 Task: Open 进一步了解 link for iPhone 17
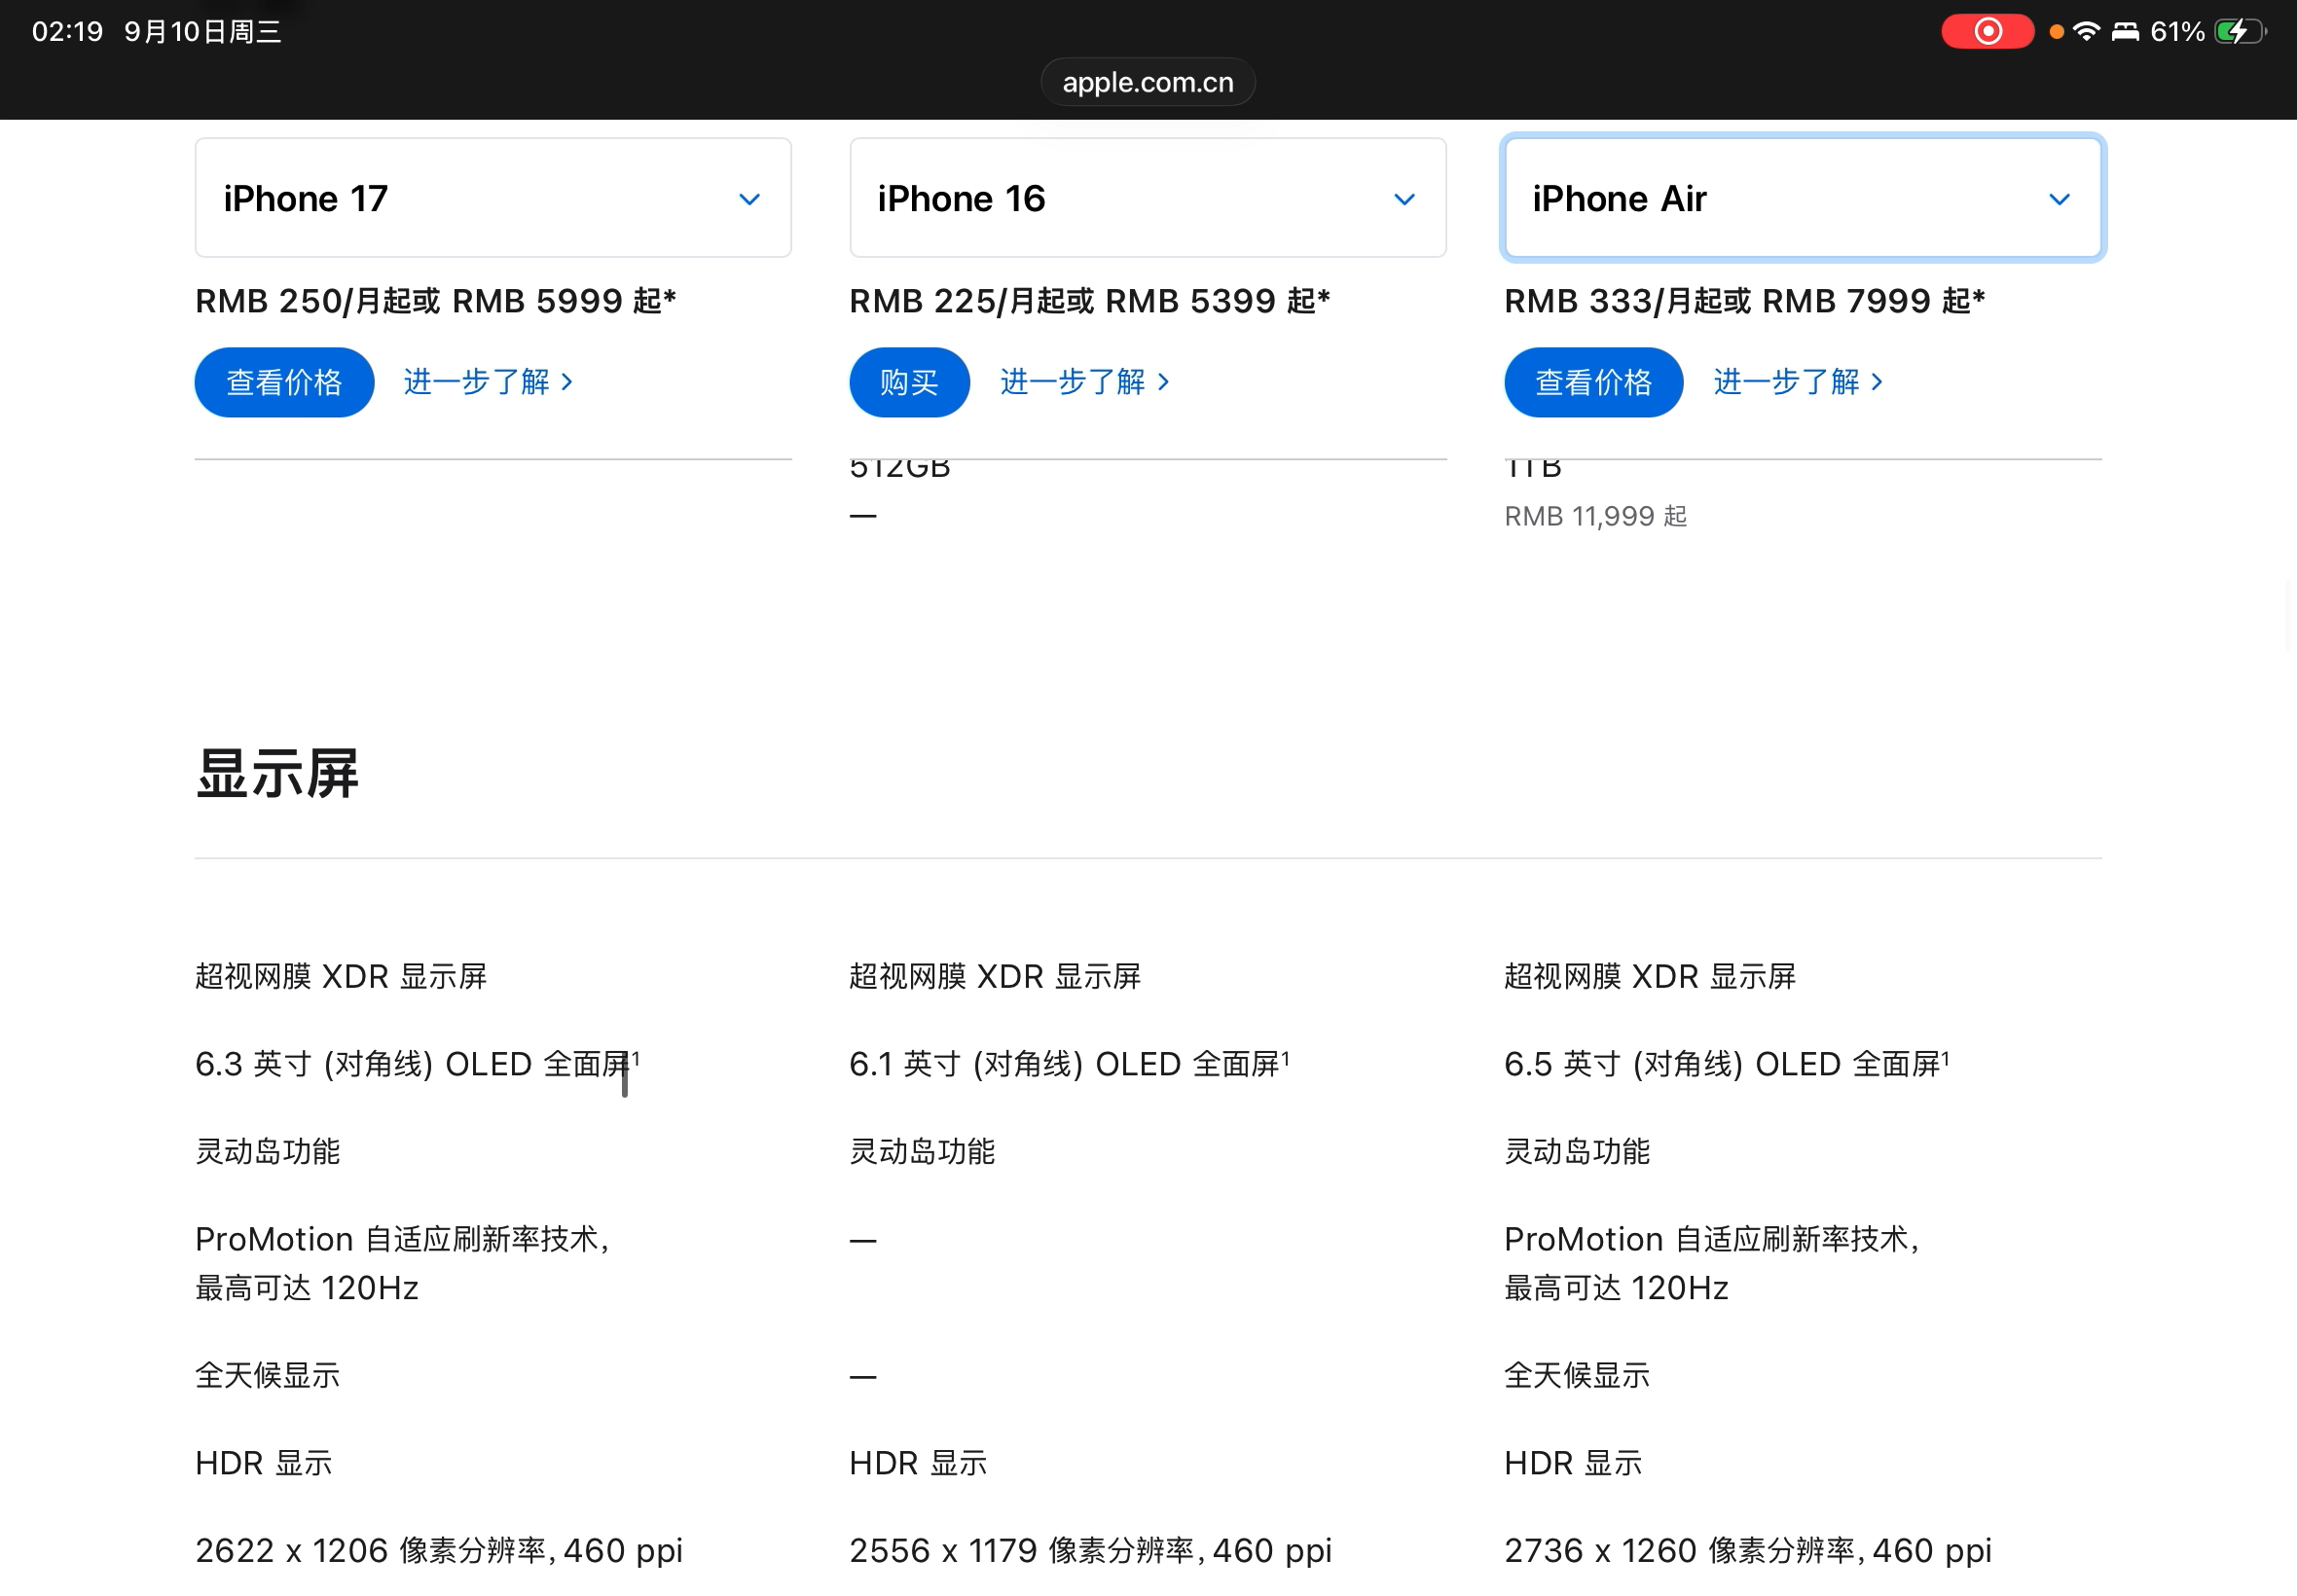click(x=488, y=382)
